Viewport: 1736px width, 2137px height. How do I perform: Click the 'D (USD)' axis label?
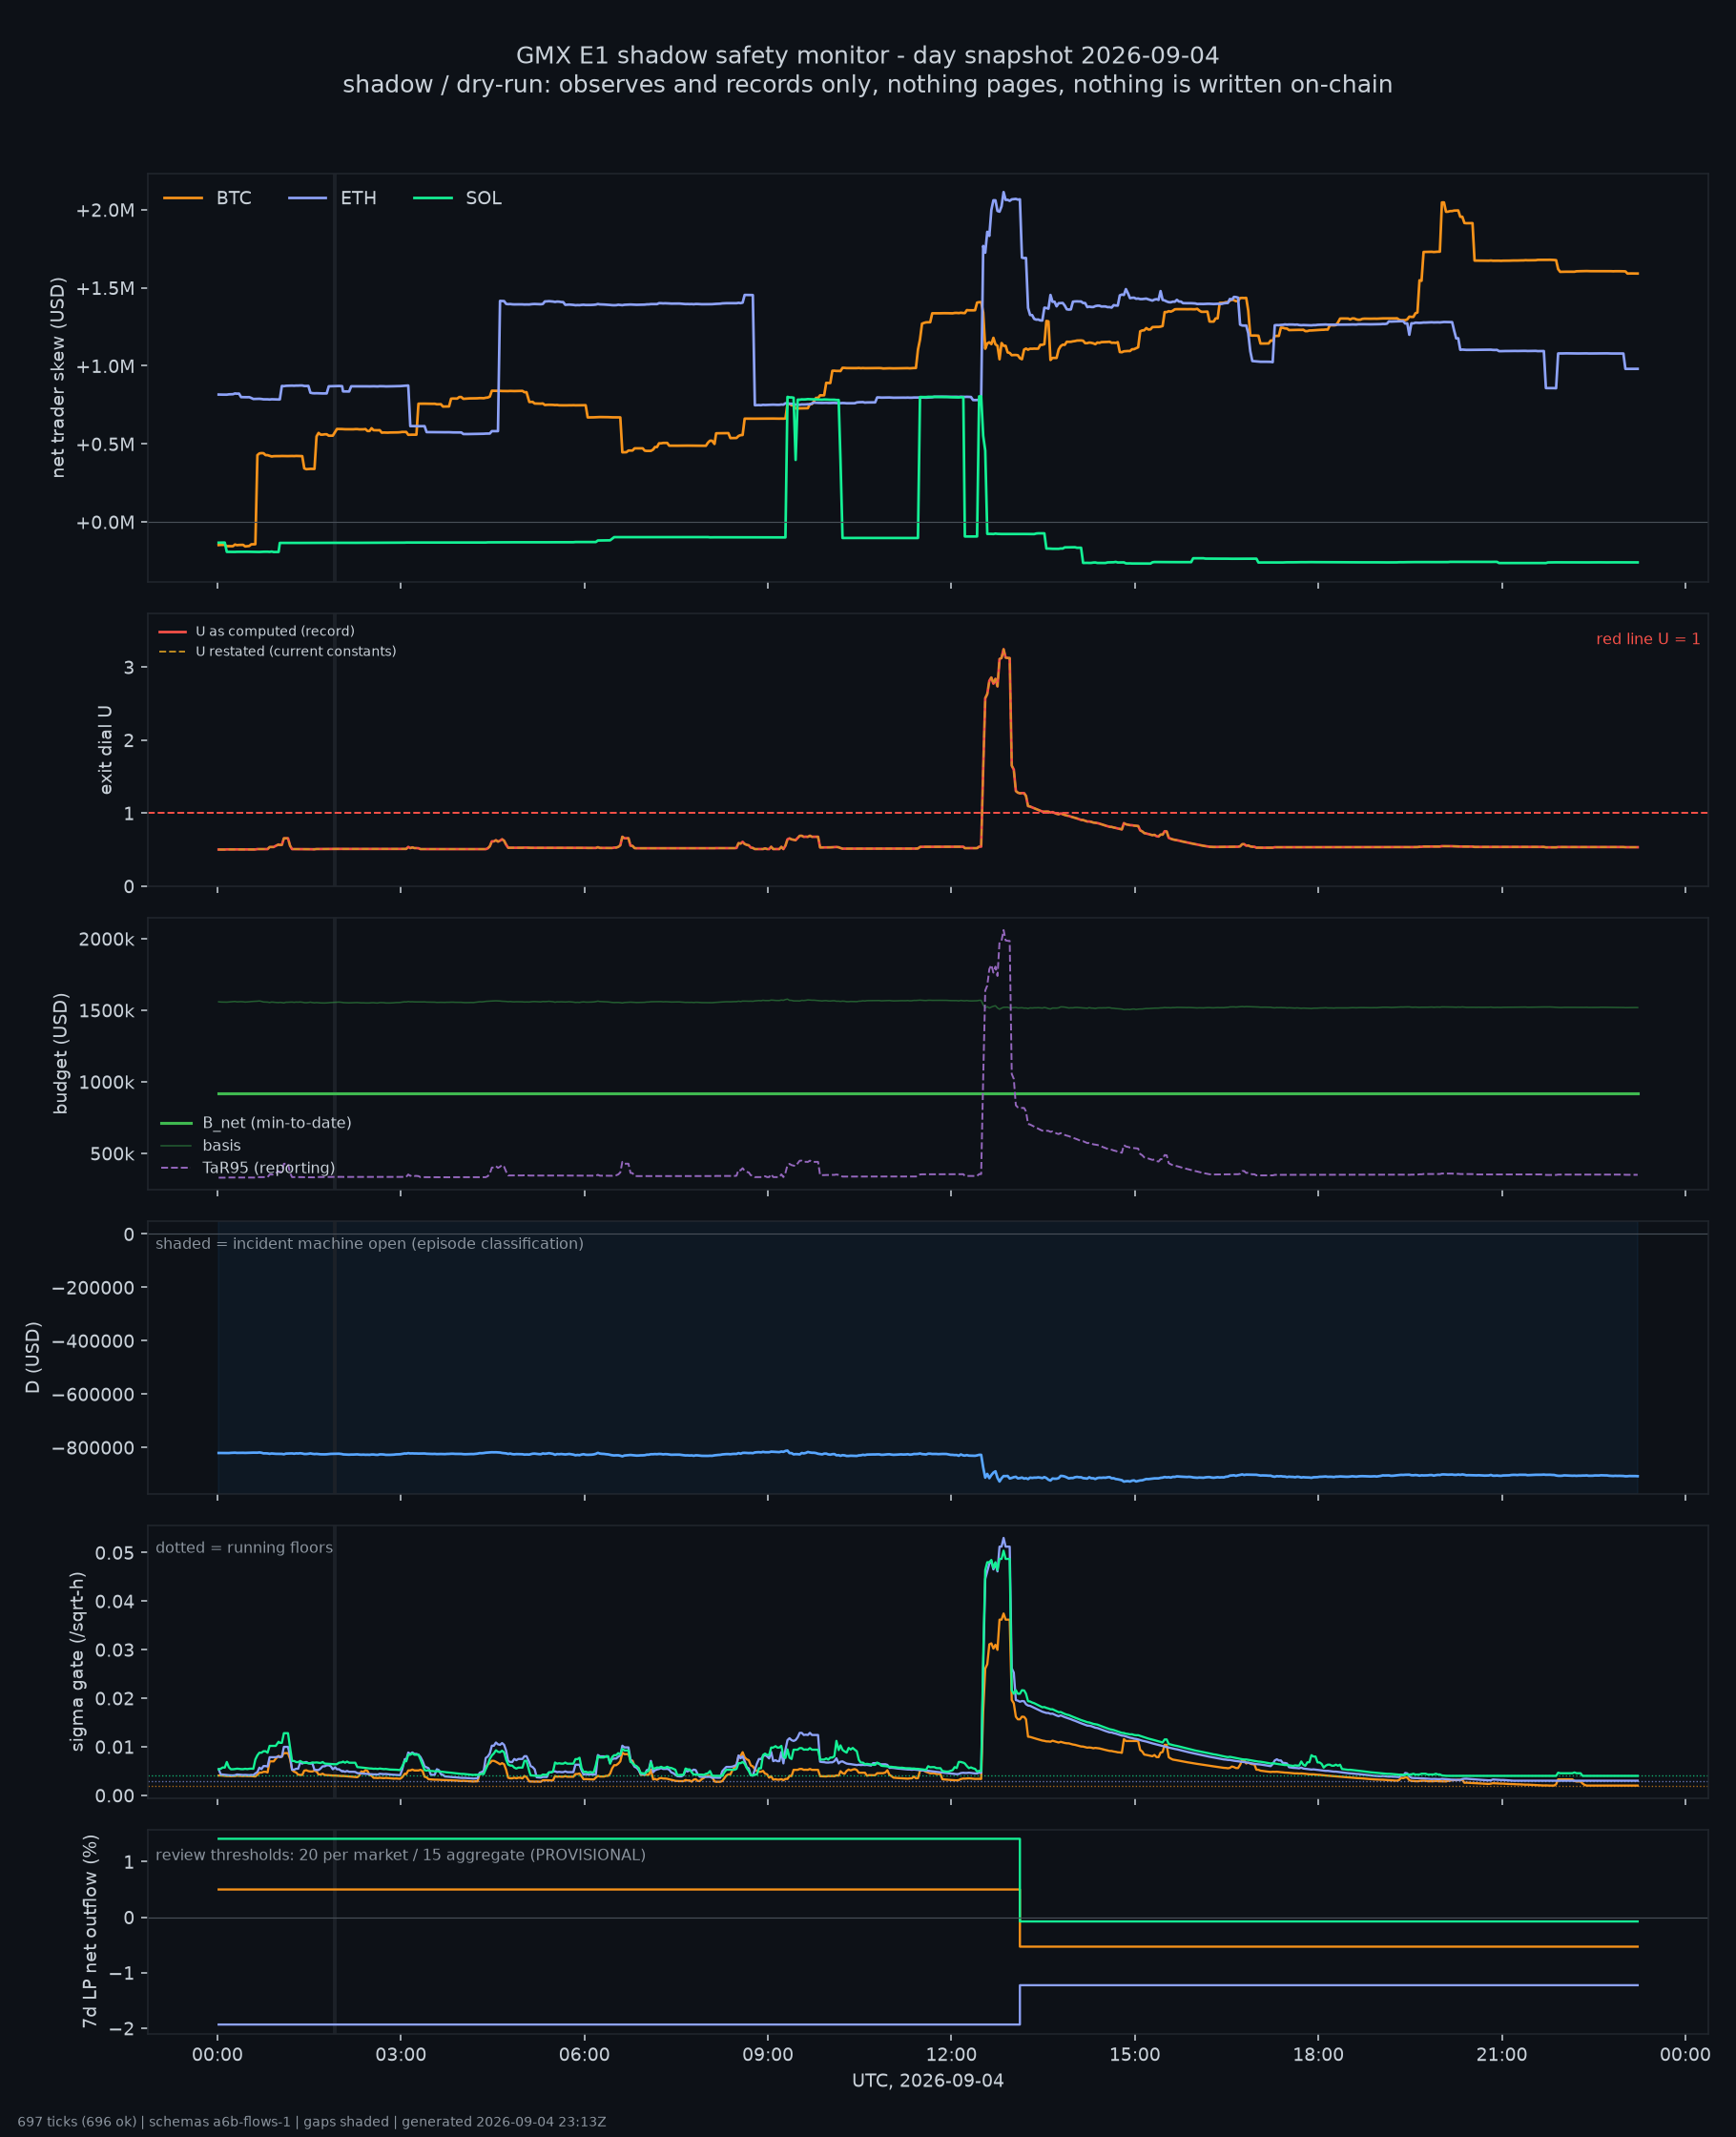(x=33, y=1358)
